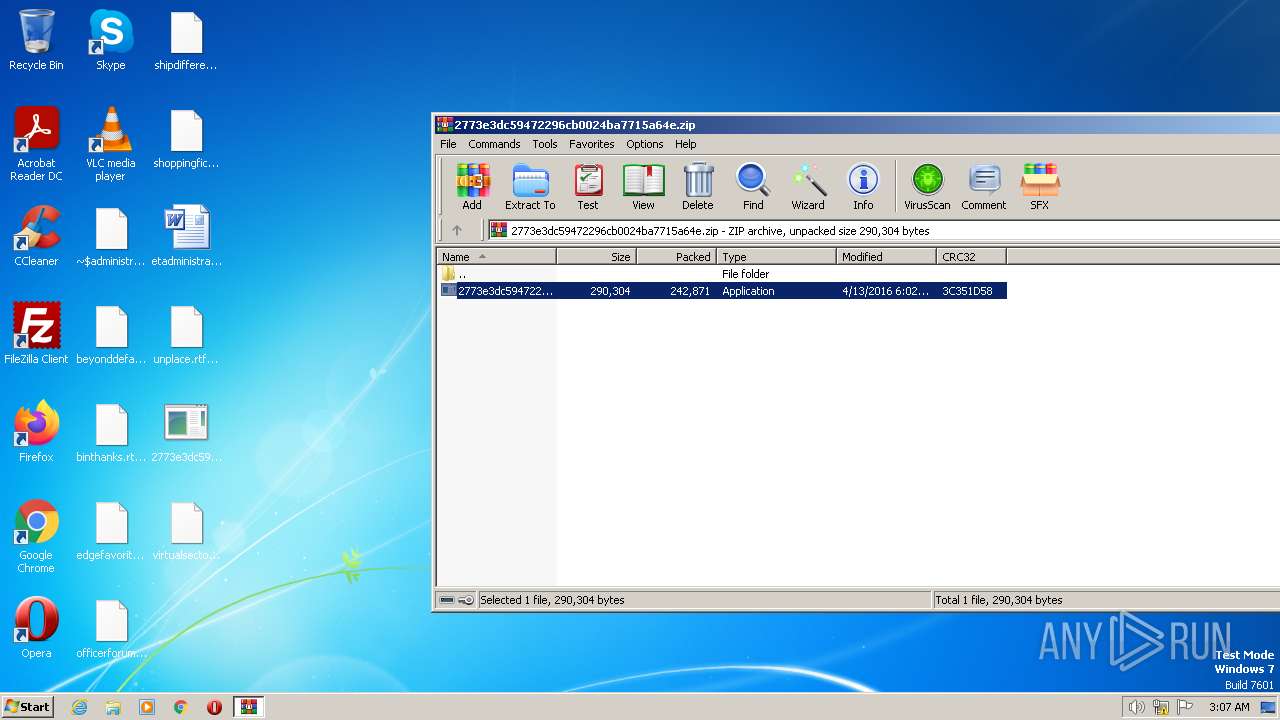Open the Windows Start menu

pyautogui.click(x=27, y=706)
